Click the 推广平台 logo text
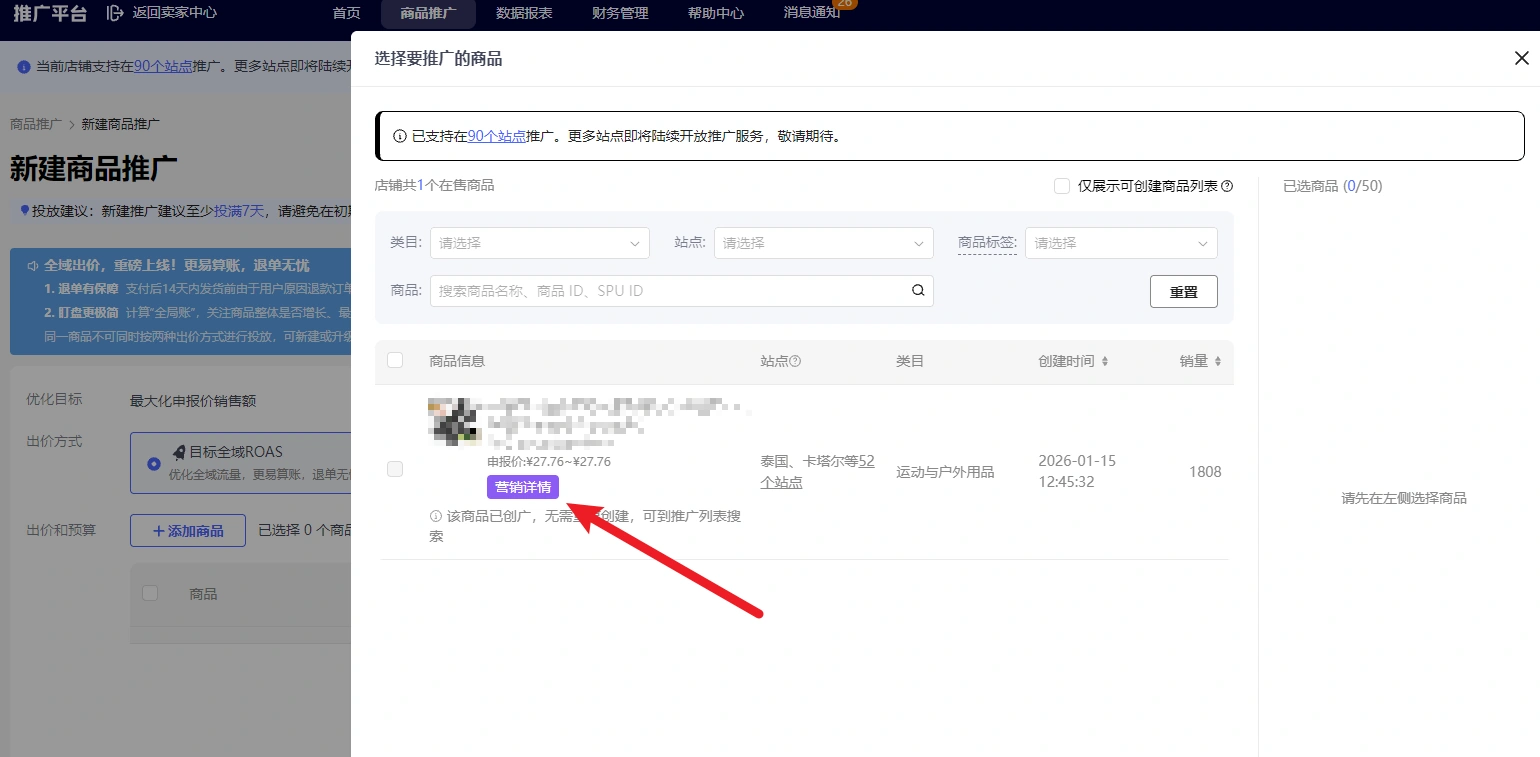 50,13
